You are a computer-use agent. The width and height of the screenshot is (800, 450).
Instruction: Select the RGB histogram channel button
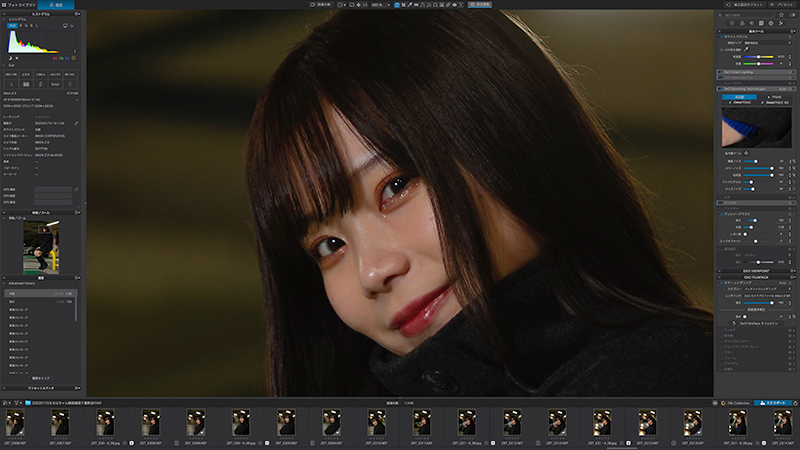pyautogui.click(x=12, y=26)
